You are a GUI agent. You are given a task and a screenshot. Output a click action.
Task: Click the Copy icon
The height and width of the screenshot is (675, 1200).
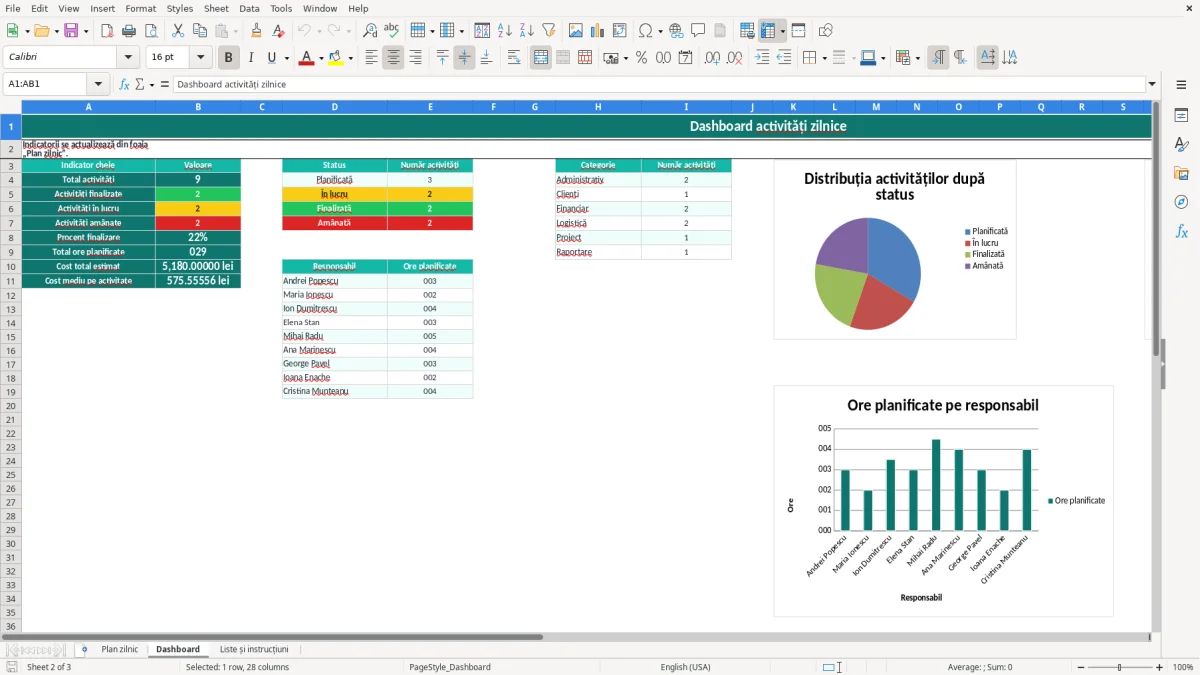(200, 31)
